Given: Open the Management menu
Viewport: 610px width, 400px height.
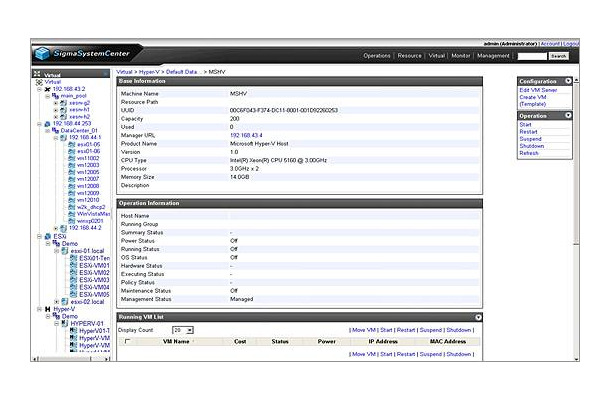Looking at the screenshot, I should tap(493, 56).
